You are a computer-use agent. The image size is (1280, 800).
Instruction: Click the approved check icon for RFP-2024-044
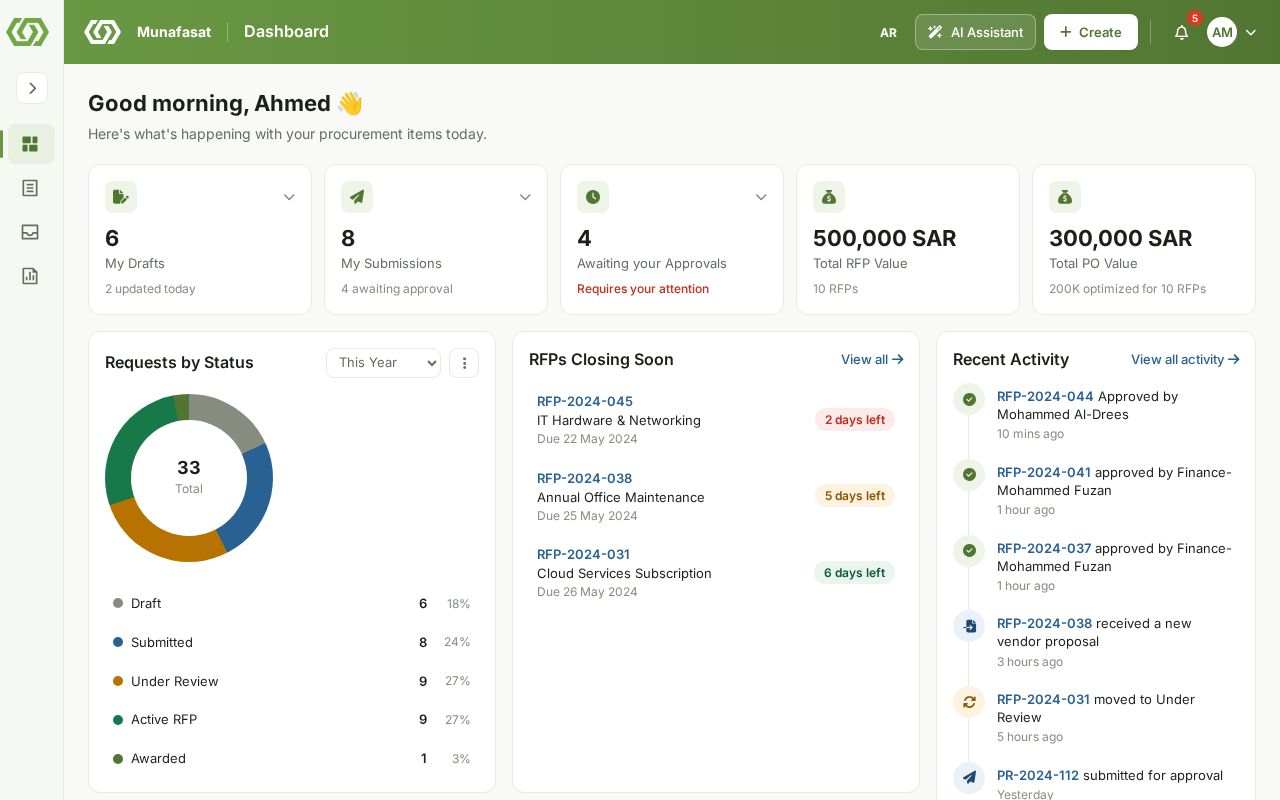coord(969,399)
